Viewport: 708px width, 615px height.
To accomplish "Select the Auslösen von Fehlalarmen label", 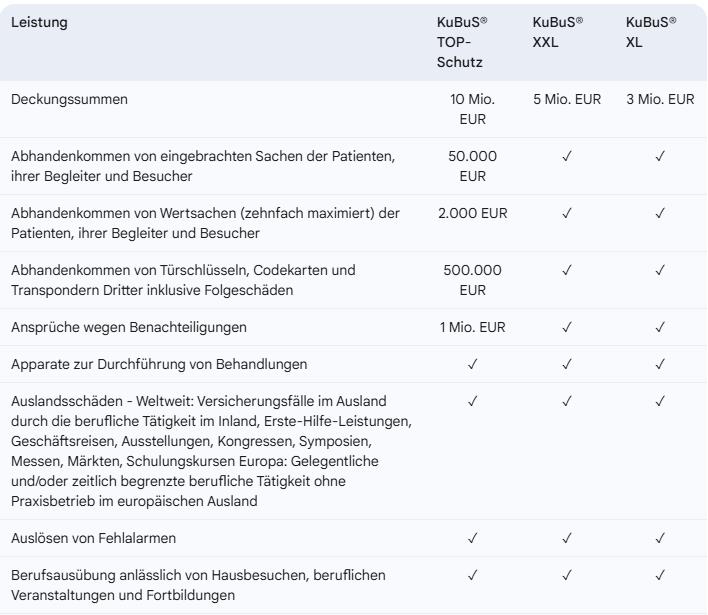I will pyautogui.click(x=93, y=538).
